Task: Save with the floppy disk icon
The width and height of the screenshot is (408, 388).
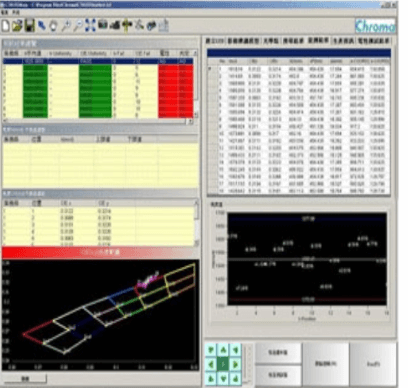Action: pos(30,26)
